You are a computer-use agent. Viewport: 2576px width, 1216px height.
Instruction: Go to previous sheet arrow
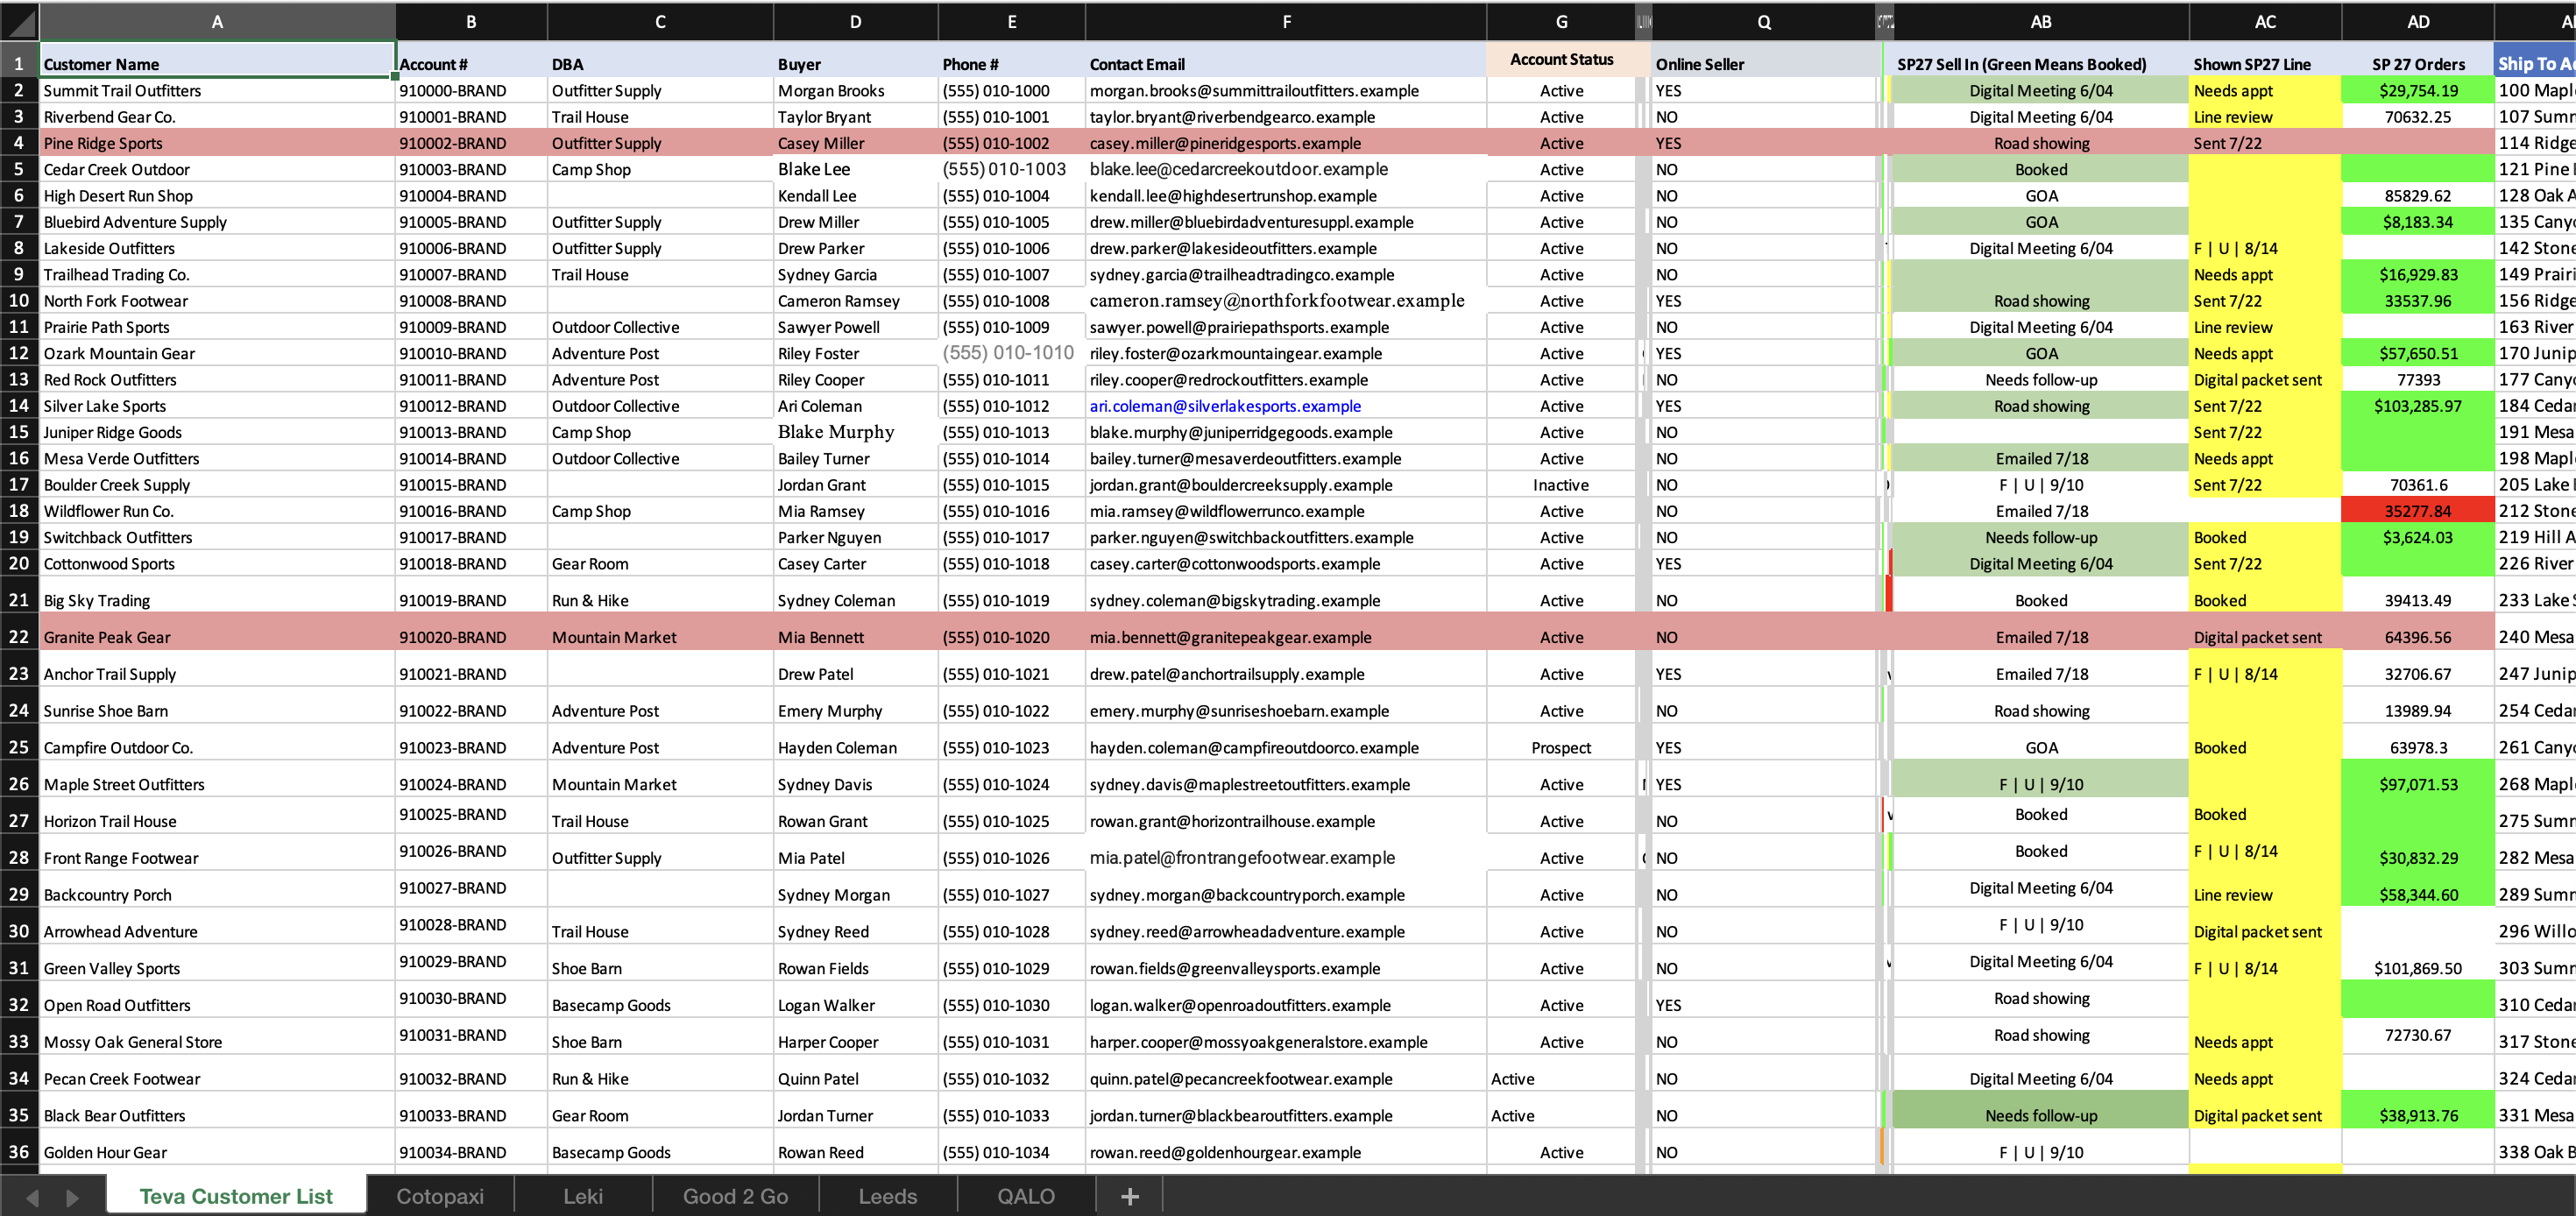tap(32, 1197)
